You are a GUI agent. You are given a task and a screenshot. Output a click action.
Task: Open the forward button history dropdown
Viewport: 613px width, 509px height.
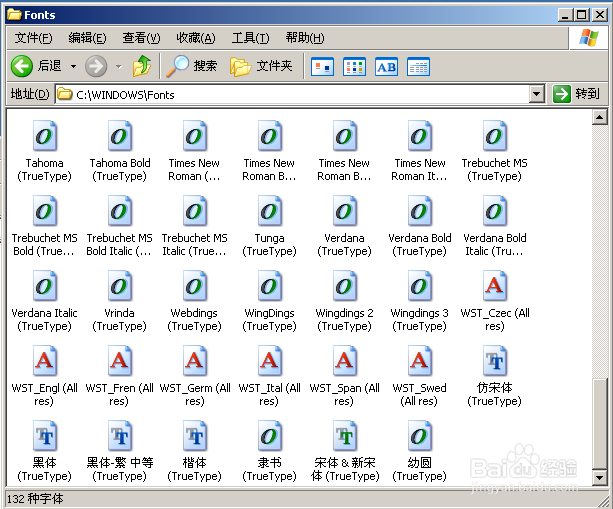coord(119,66)
